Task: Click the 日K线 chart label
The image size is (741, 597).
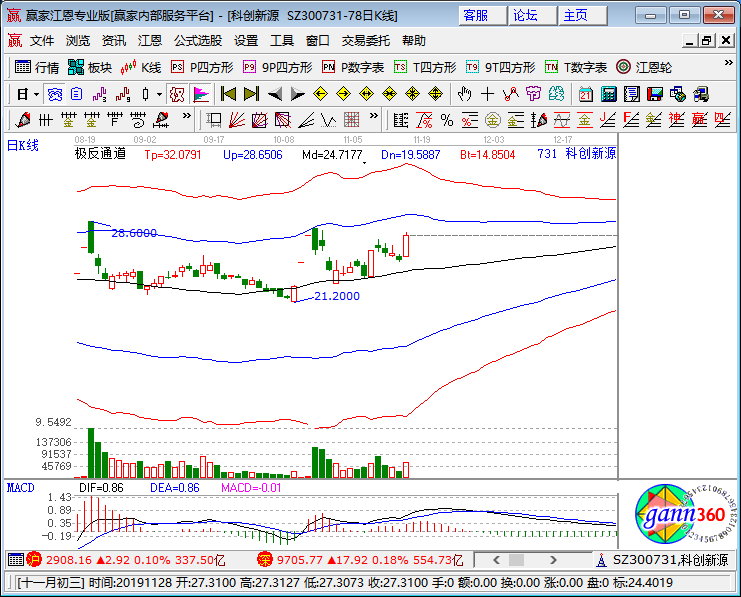Action: coord(22,146)
